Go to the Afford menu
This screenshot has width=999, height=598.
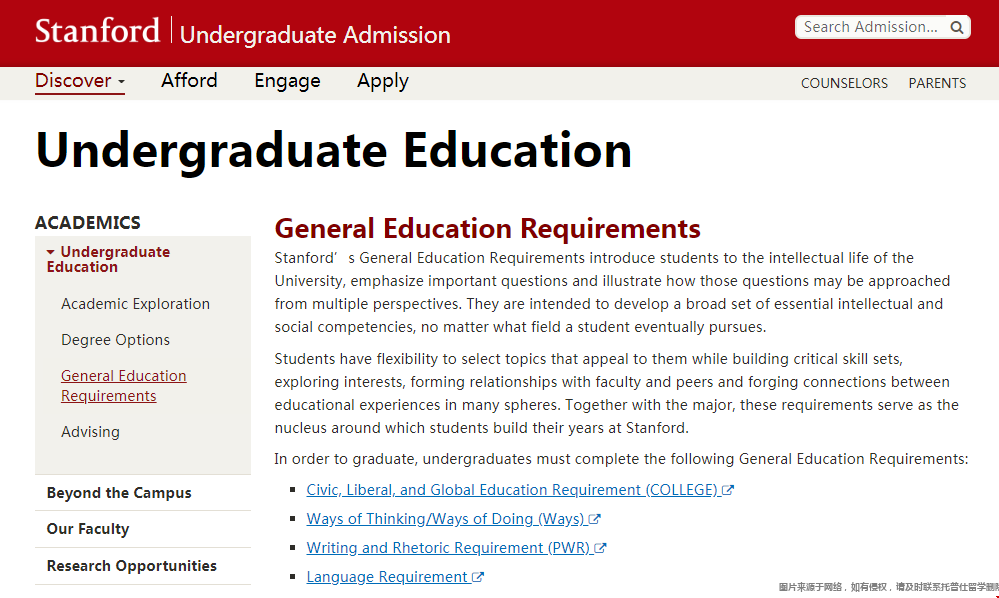coord(189,81)
